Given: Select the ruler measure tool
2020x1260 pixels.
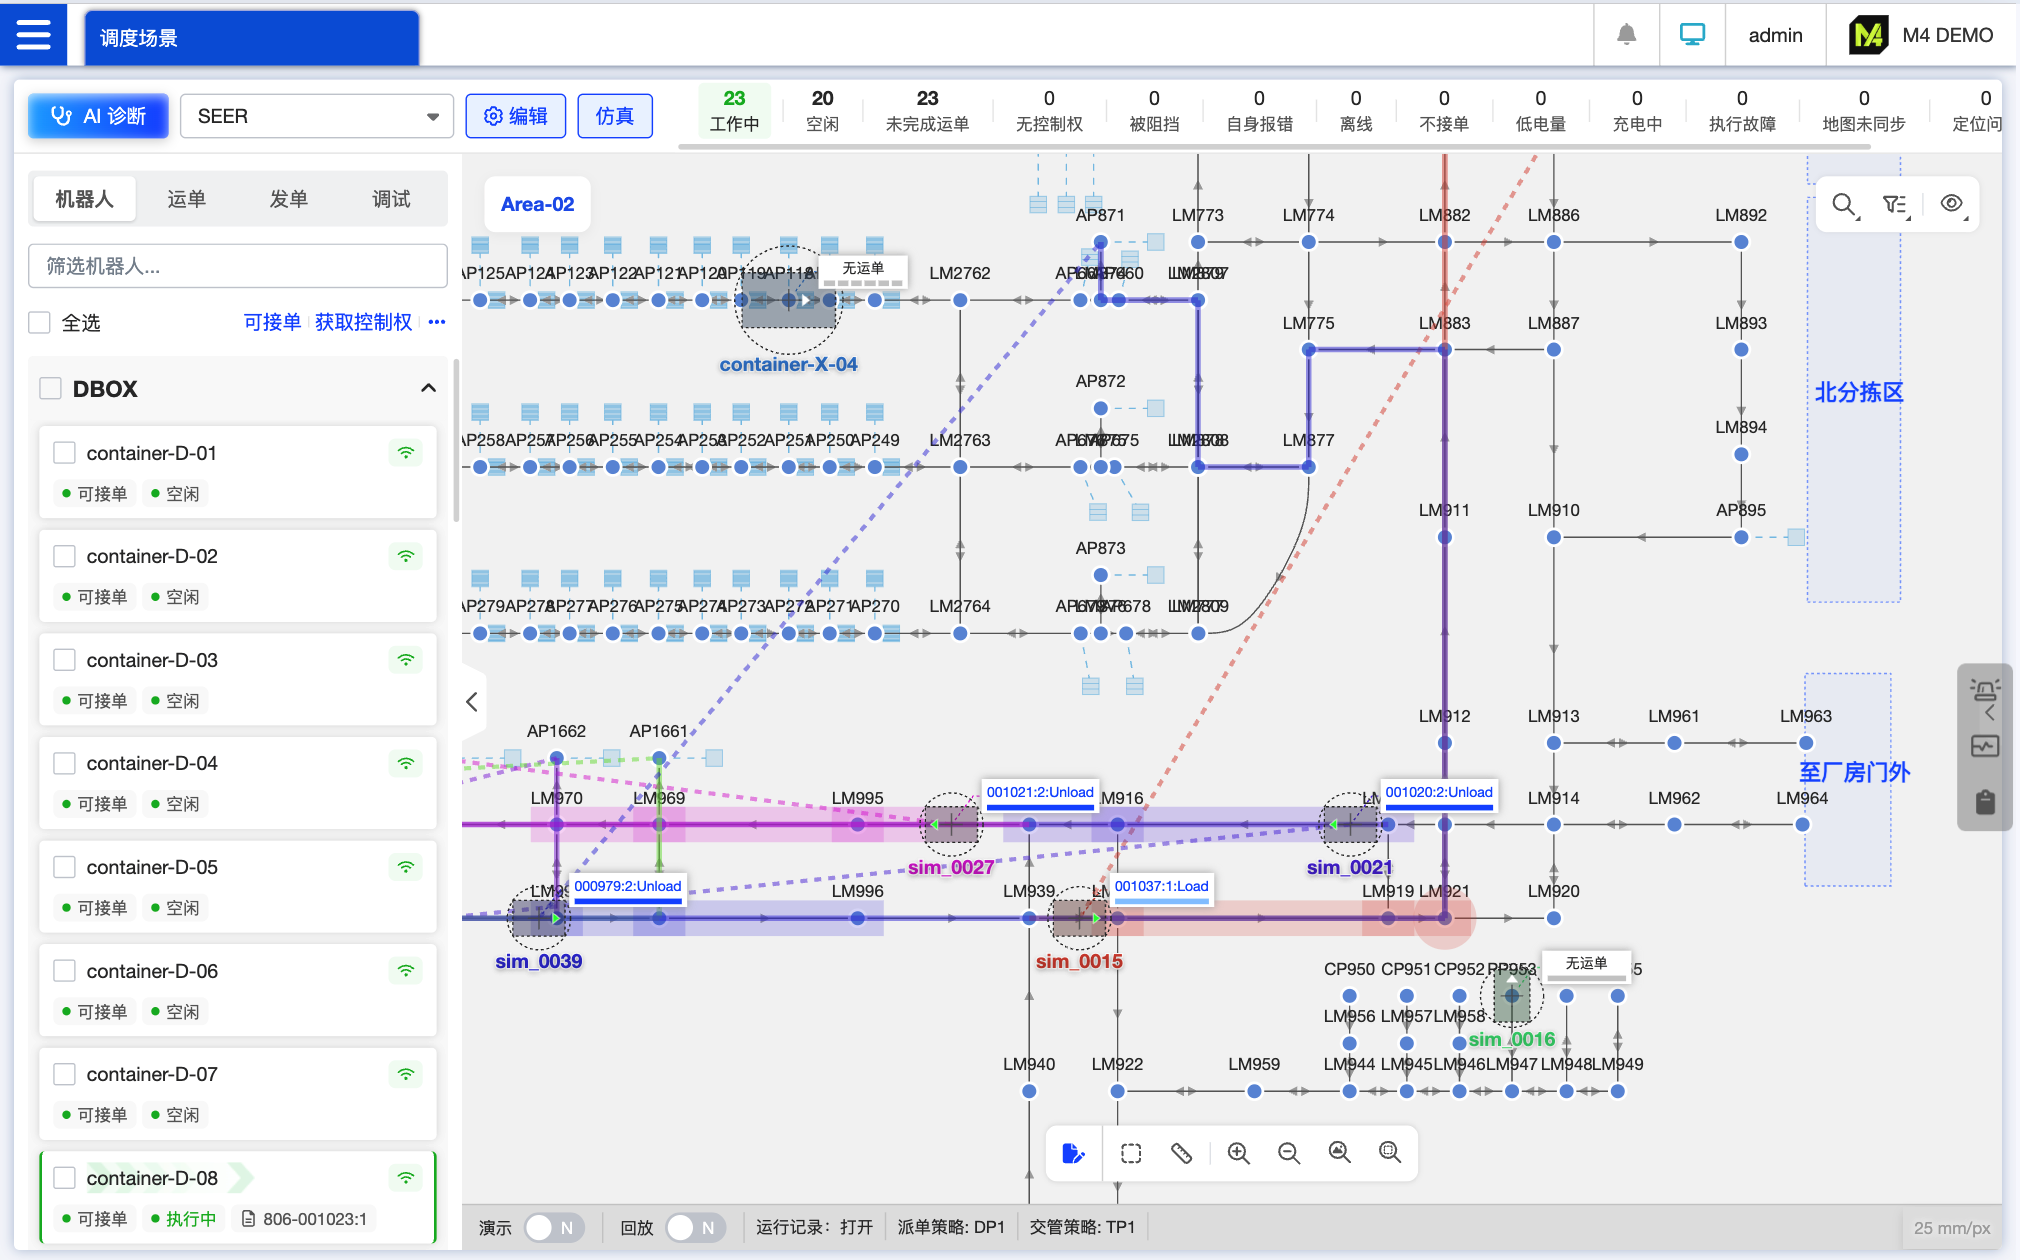Looking at the screenshot, I should [x=1181, y=1153].
